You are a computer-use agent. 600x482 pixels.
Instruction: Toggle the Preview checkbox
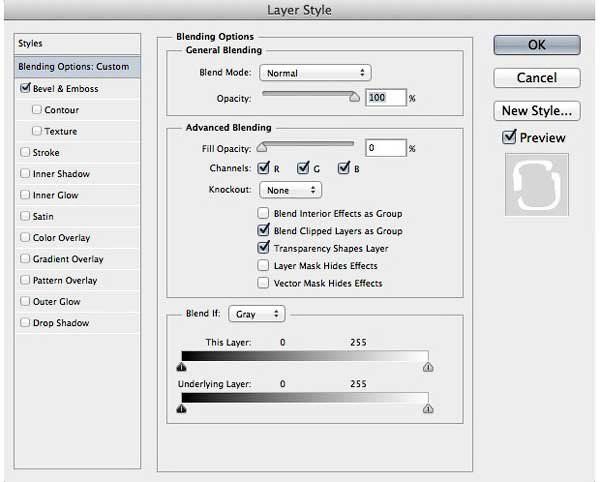coord(509,137)
